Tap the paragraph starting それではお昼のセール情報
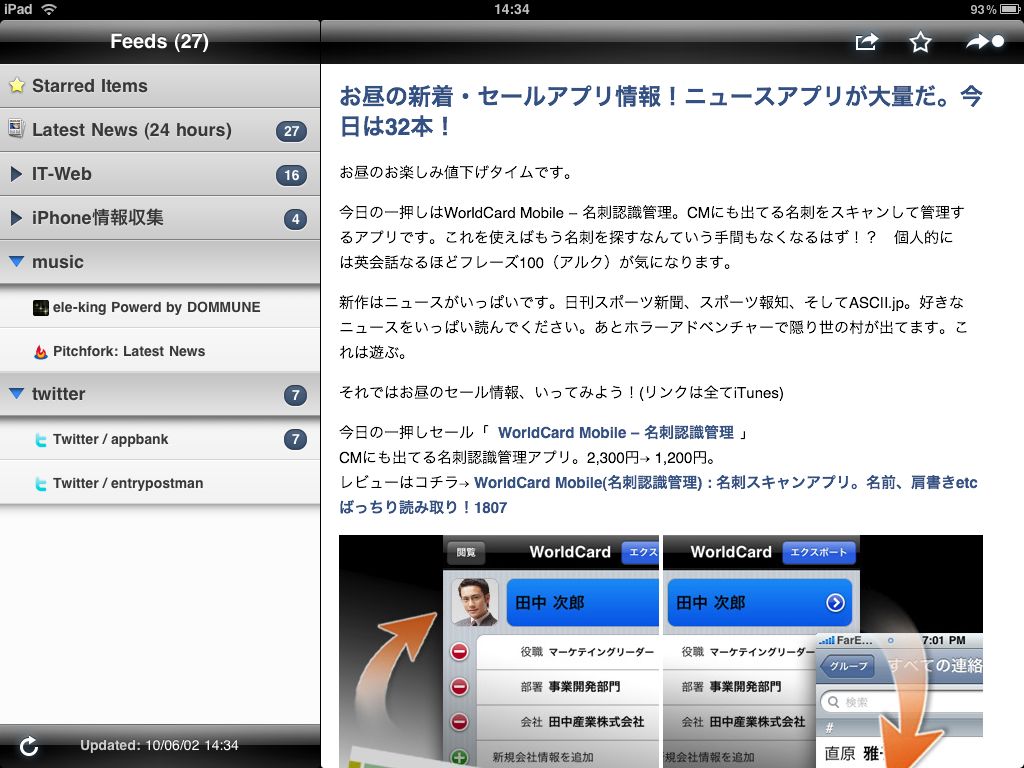This screenshot has height=768, width=1024. (x=561, y=392)
